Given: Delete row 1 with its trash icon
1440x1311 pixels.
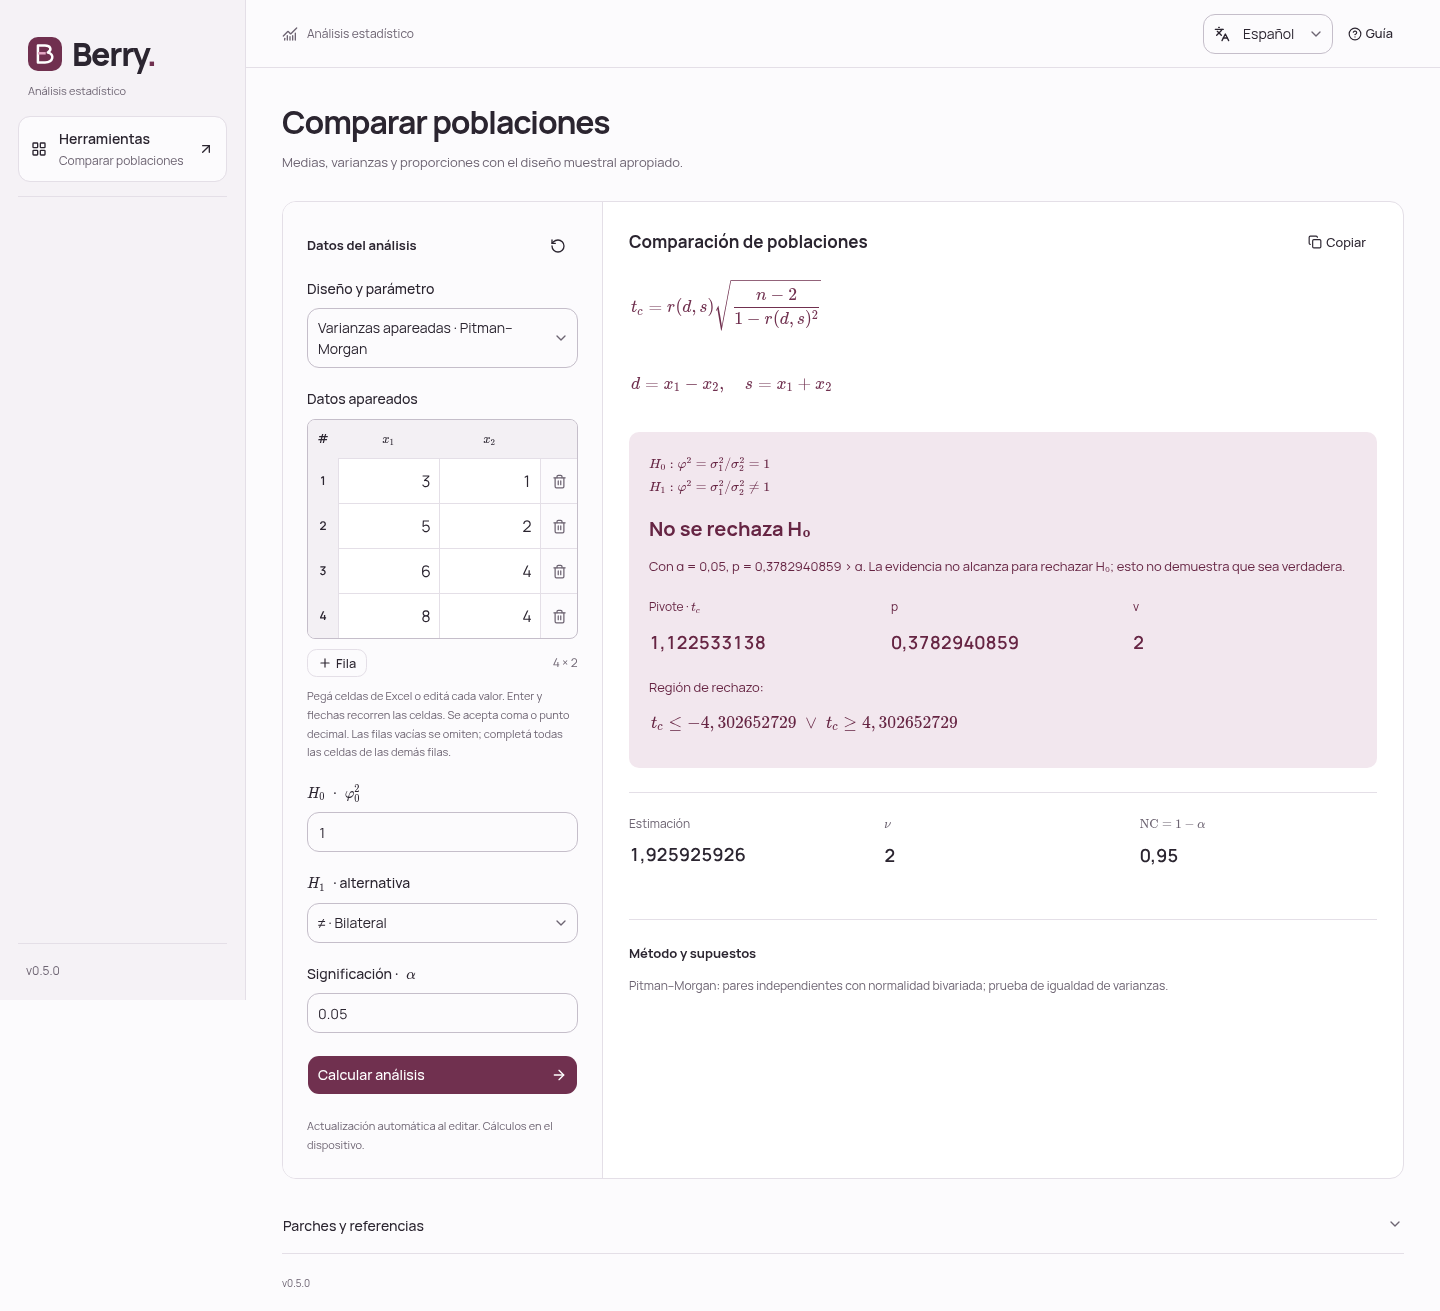Looking at the screenshot, I should point(559,482).
